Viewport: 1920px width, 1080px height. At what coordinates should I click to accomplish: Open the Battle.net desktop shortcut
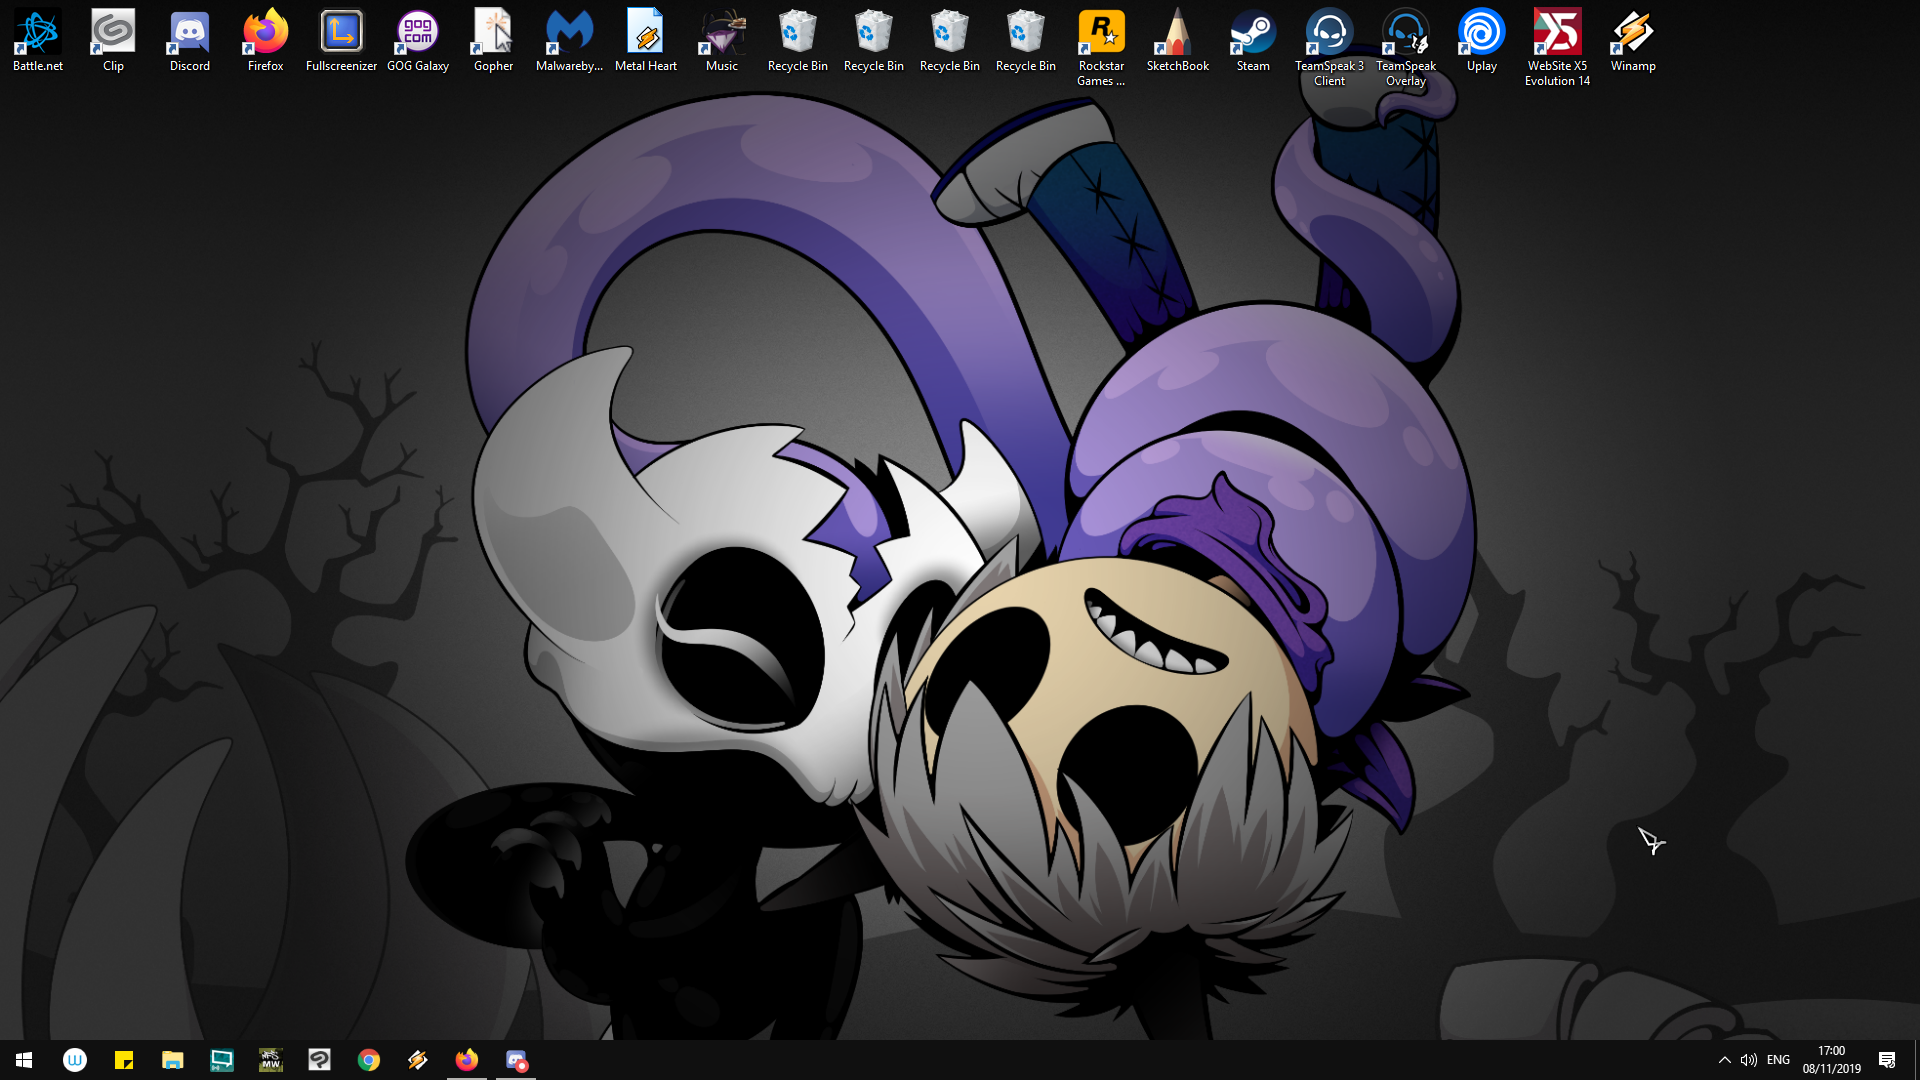pos(38,41)
